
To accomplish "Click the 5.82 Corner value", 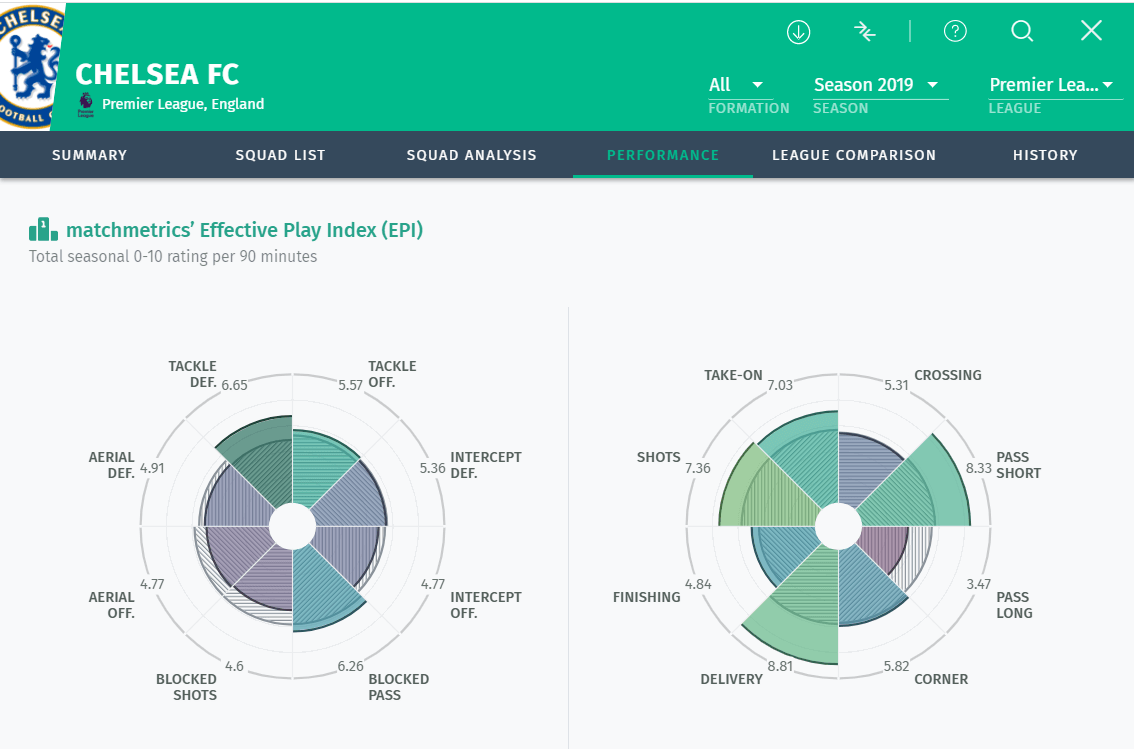I will pos(896,666).
